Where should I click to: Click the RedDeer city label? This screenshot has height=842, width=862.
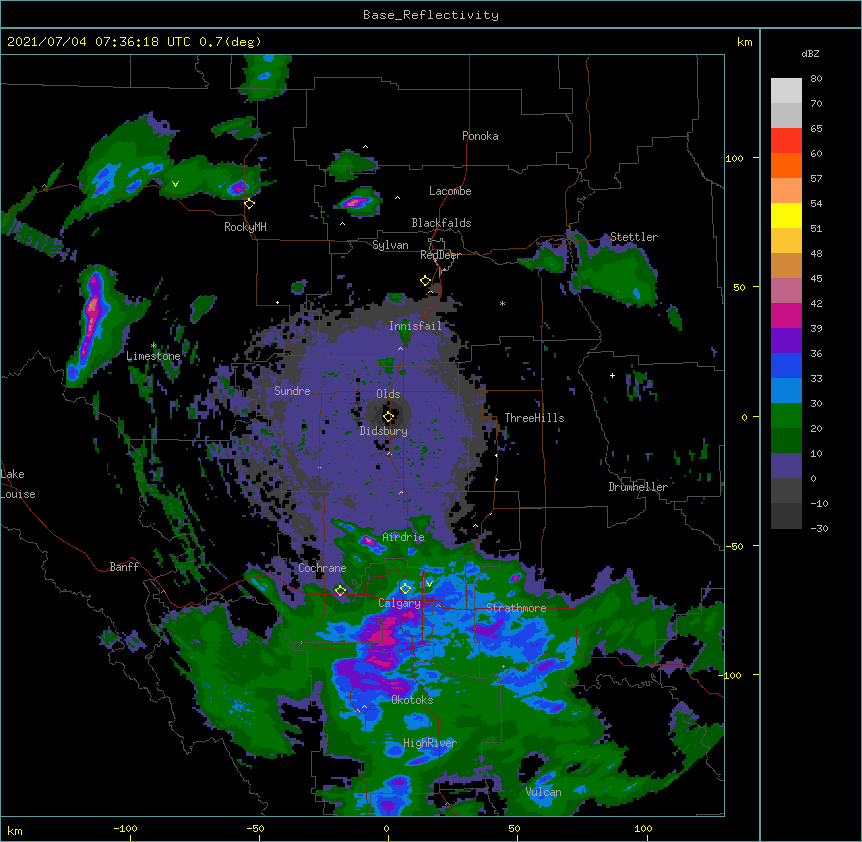coord(440,255)
